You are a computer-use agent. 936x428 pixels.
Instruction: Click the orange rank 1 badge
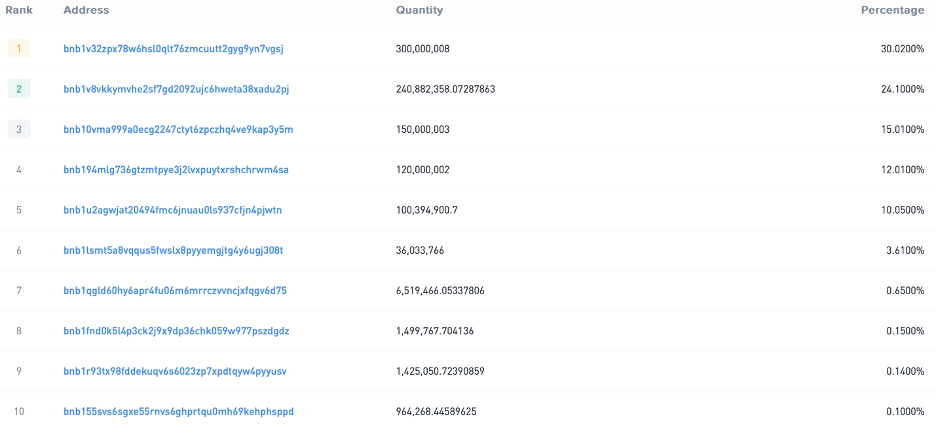(19, 49)
